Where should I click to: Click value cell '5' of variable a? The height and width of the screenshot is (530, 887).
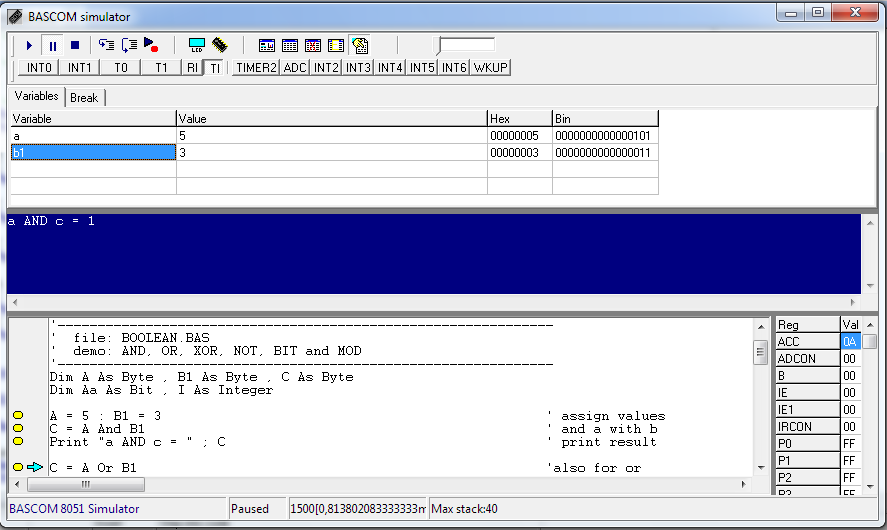[x=331, y=136]
